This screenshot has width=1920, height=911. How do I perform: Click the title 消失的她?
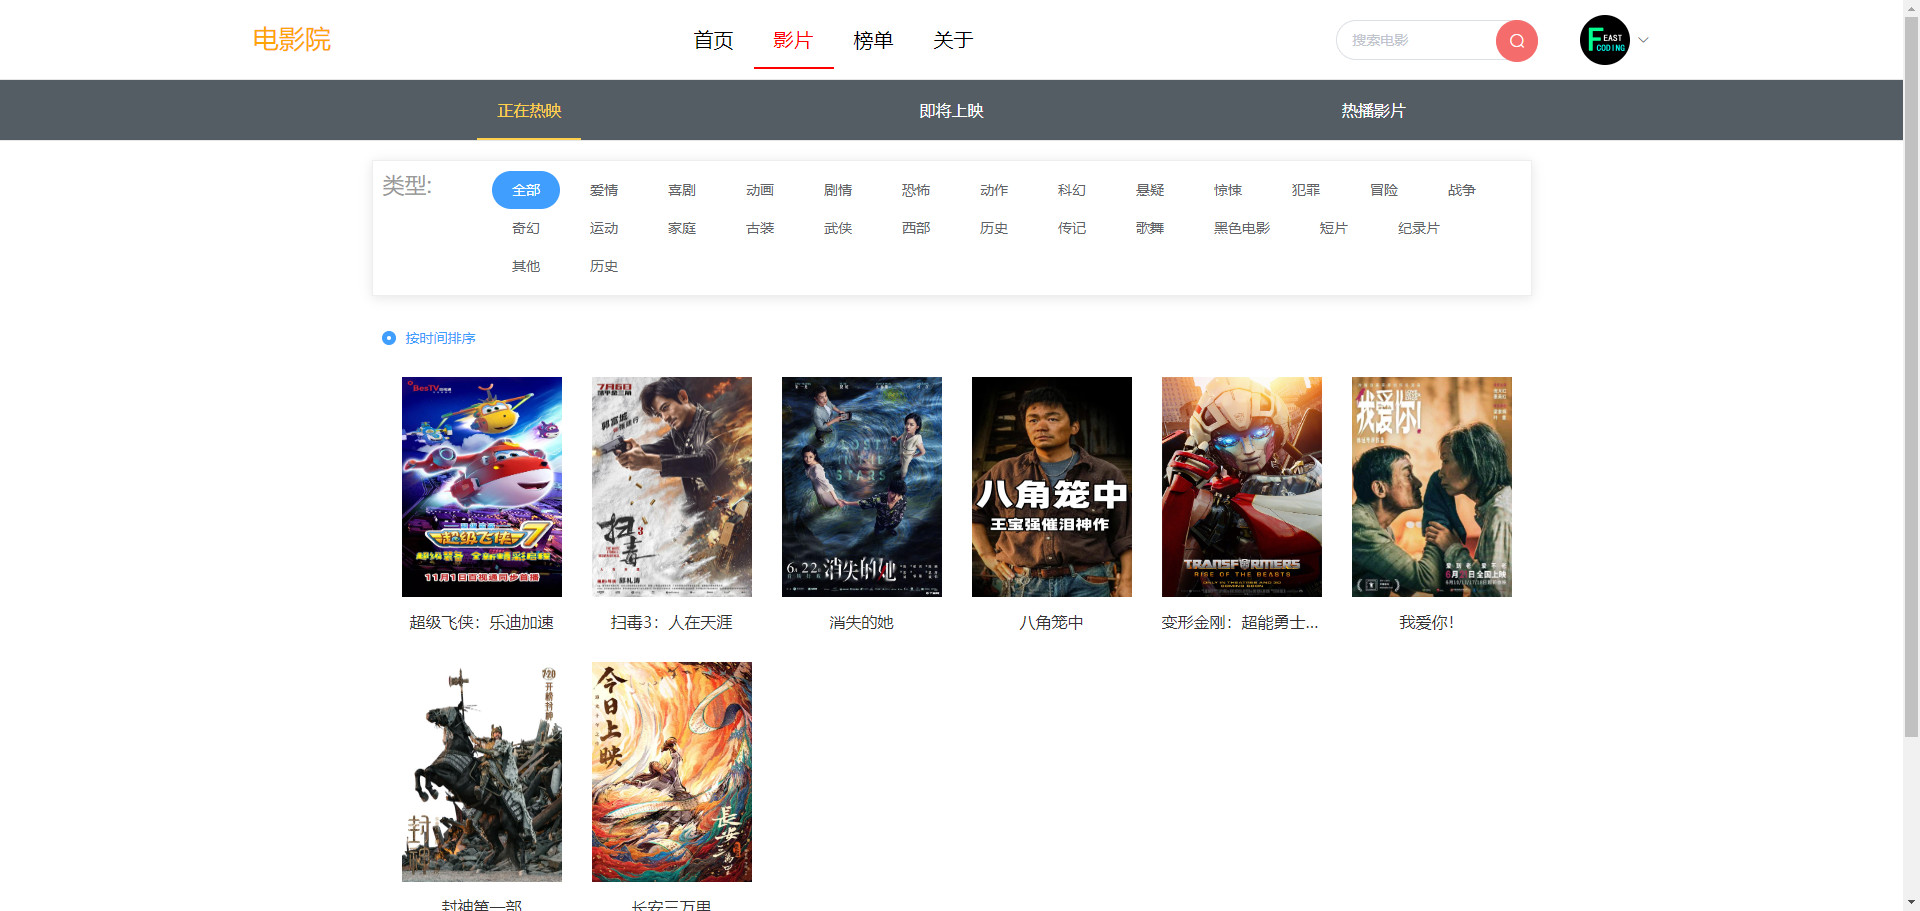coord(862,622)
